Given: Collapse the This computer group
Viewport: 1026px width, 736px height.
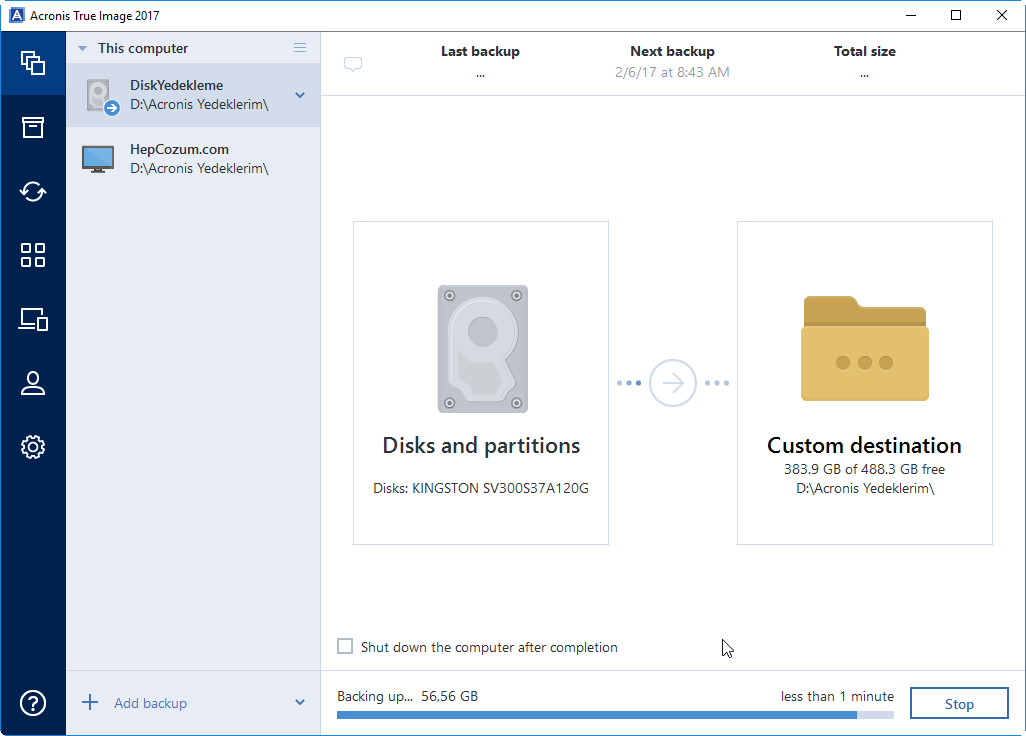Looking at the screenshot, I should coord(82,48).
